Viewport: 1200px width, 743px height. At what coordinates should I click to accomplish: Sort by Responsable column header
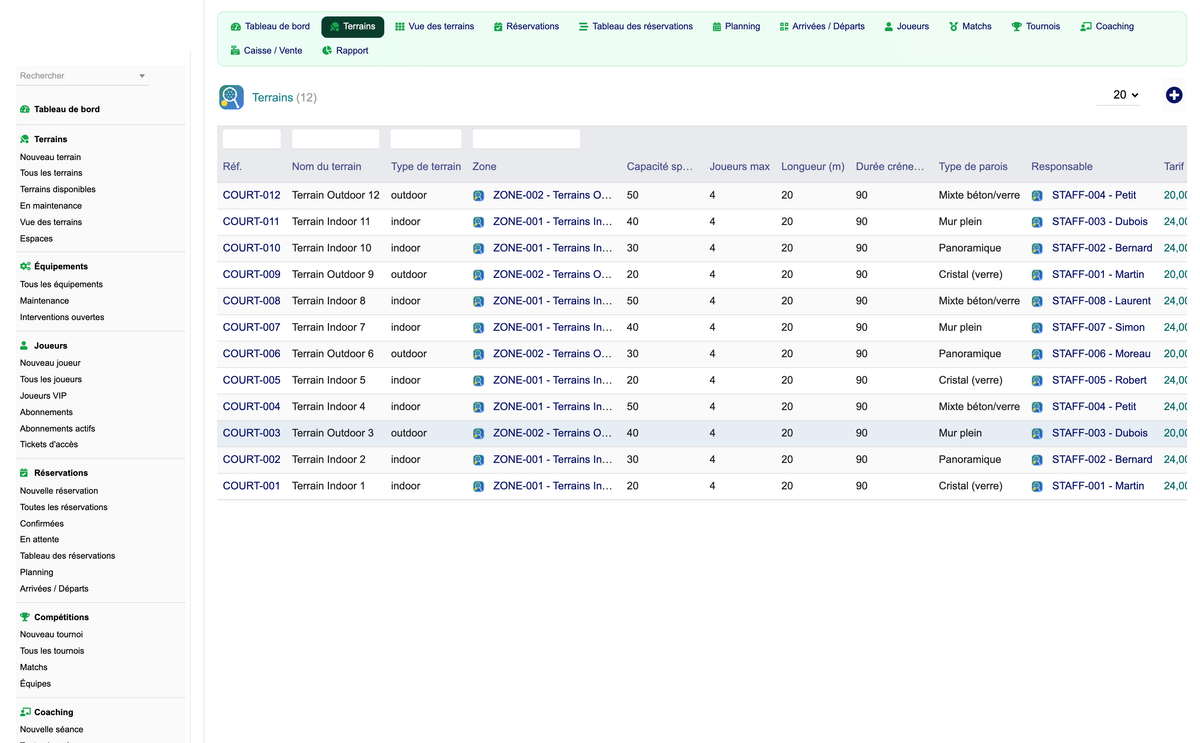[x=1062, y=167]
